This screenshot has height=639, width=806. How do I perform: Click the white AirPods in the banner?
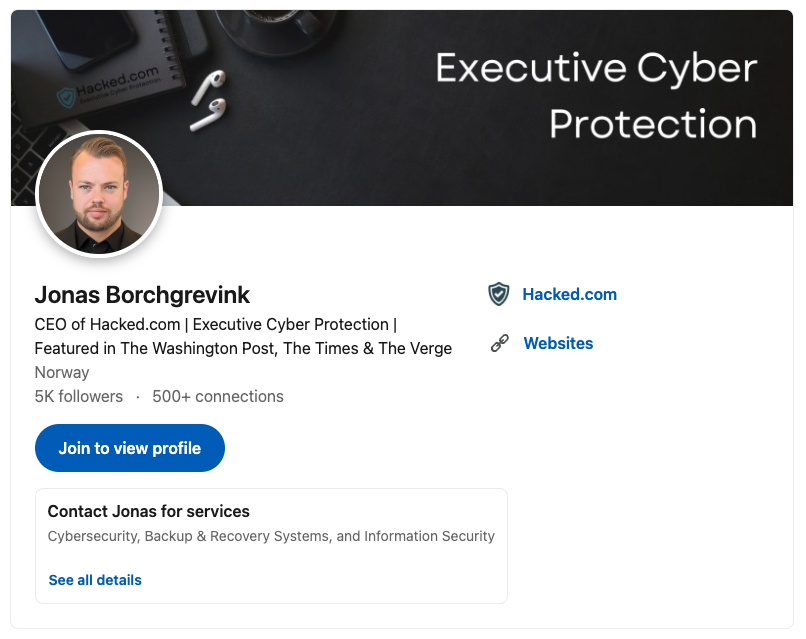pyautogui.click(x=209, y=100)
